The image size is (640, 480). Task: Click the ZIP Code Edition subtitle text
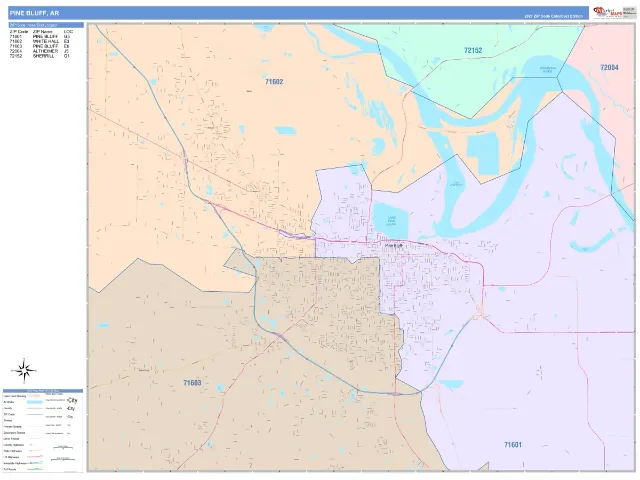click(x=553, y=16)
